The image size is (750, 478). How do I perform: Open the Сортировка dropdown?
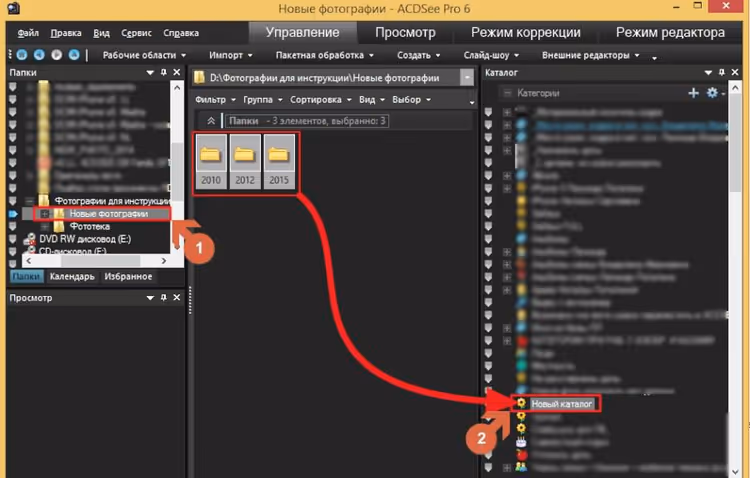[320, 100]
